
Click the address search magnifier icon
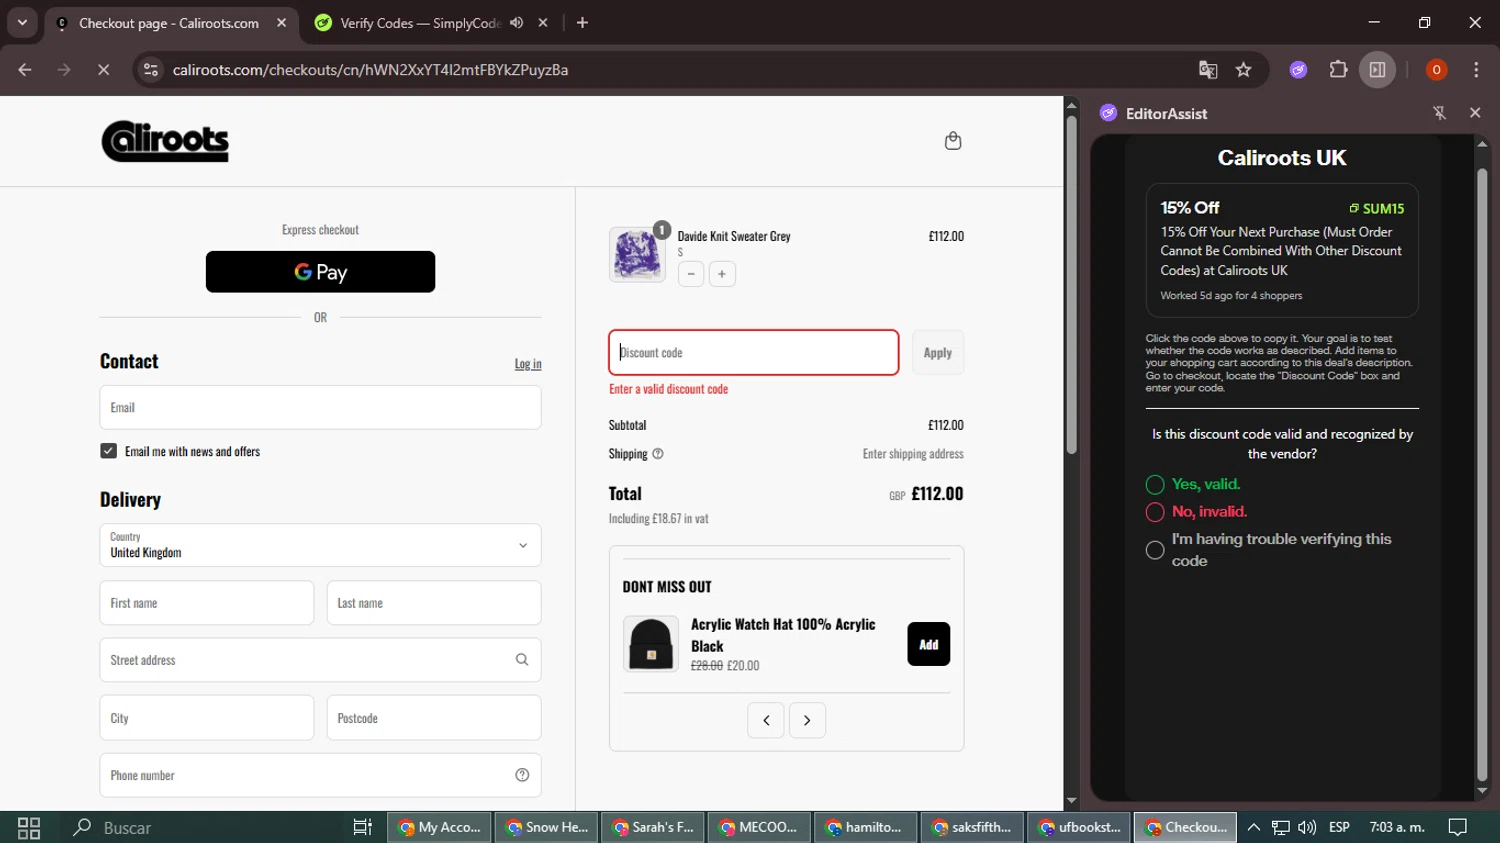point(522,660)
